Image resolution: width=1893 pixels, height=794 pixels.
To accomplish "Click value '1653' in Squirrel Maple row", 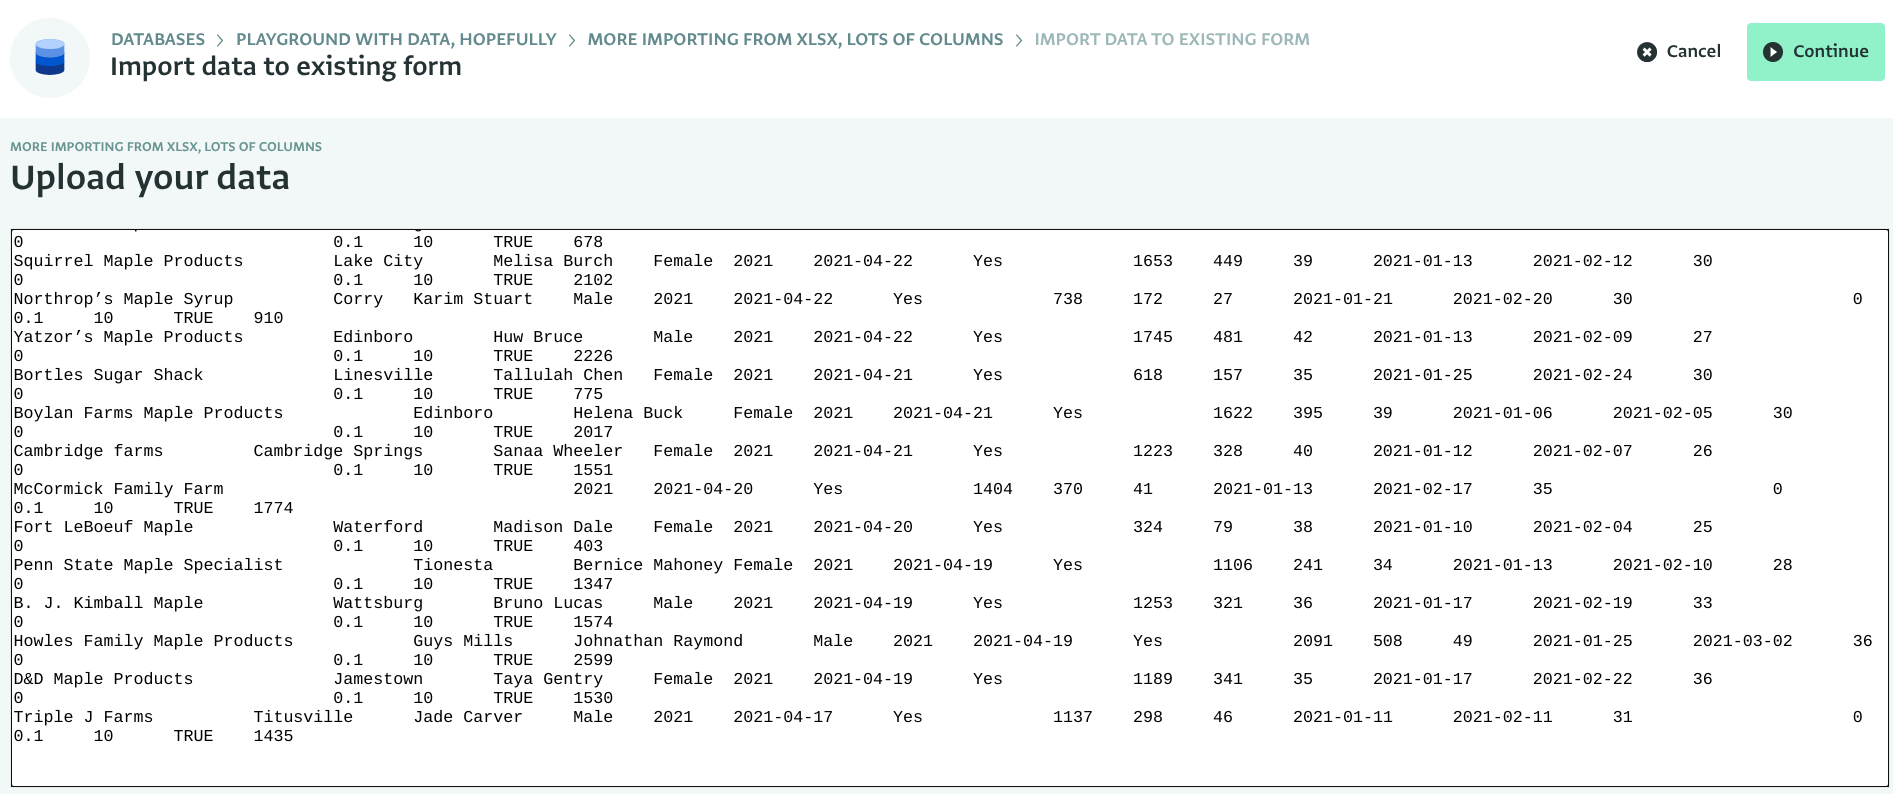I will point(1153,261).
